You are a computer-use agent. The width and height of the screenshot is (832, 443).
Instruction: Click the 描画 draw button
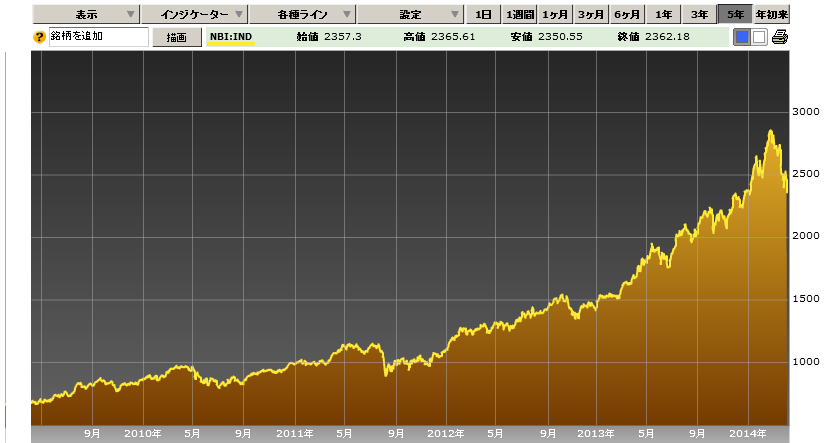click(177, 37)
